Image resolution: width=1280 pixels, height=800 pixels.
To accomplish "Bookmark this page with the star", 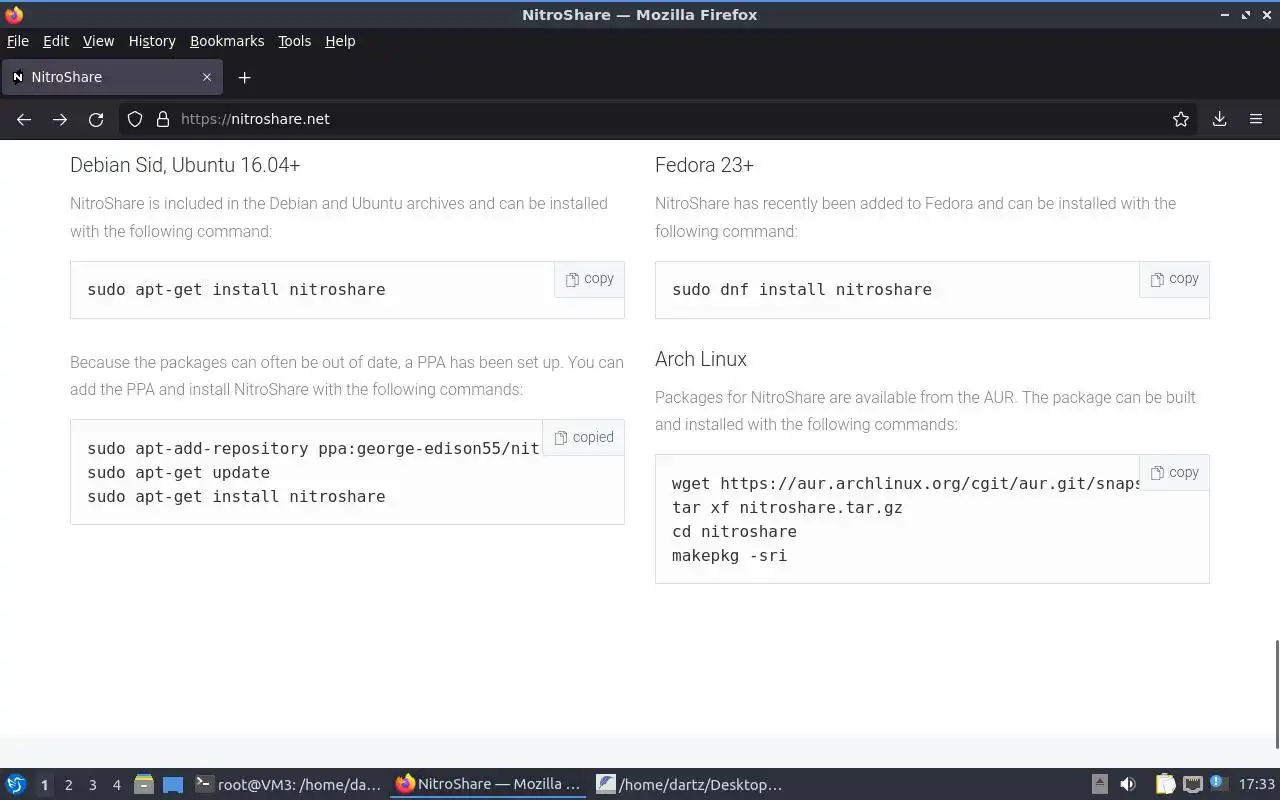I will (x=1181, y=119).
